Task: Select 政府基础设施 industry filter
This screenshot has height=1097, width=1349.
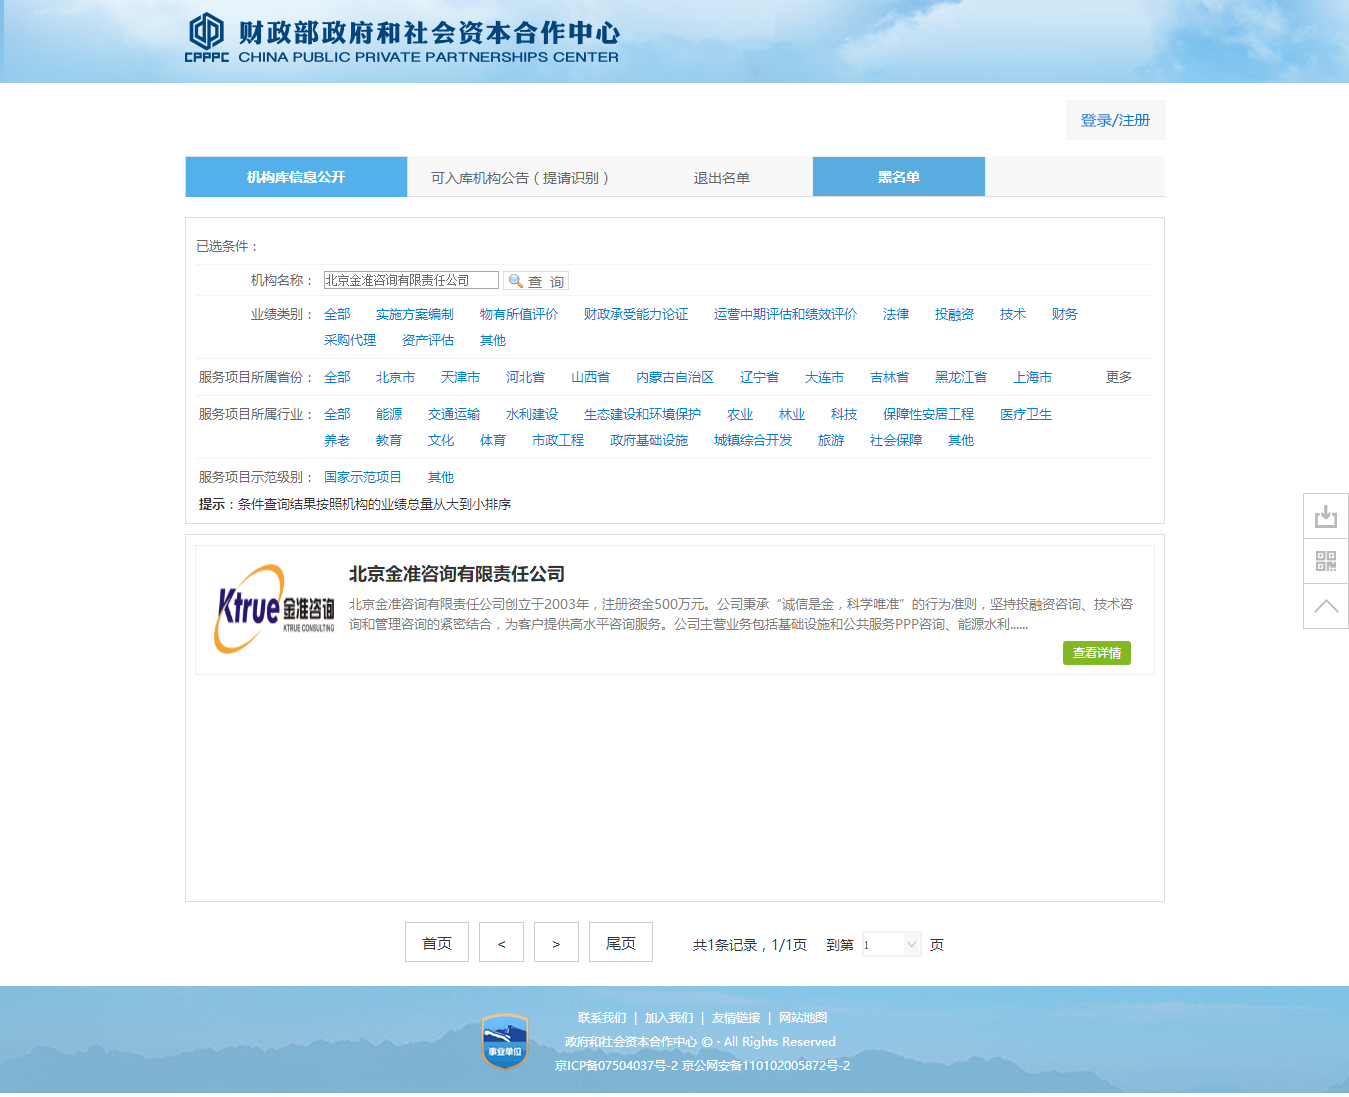Action: point(649,440)
